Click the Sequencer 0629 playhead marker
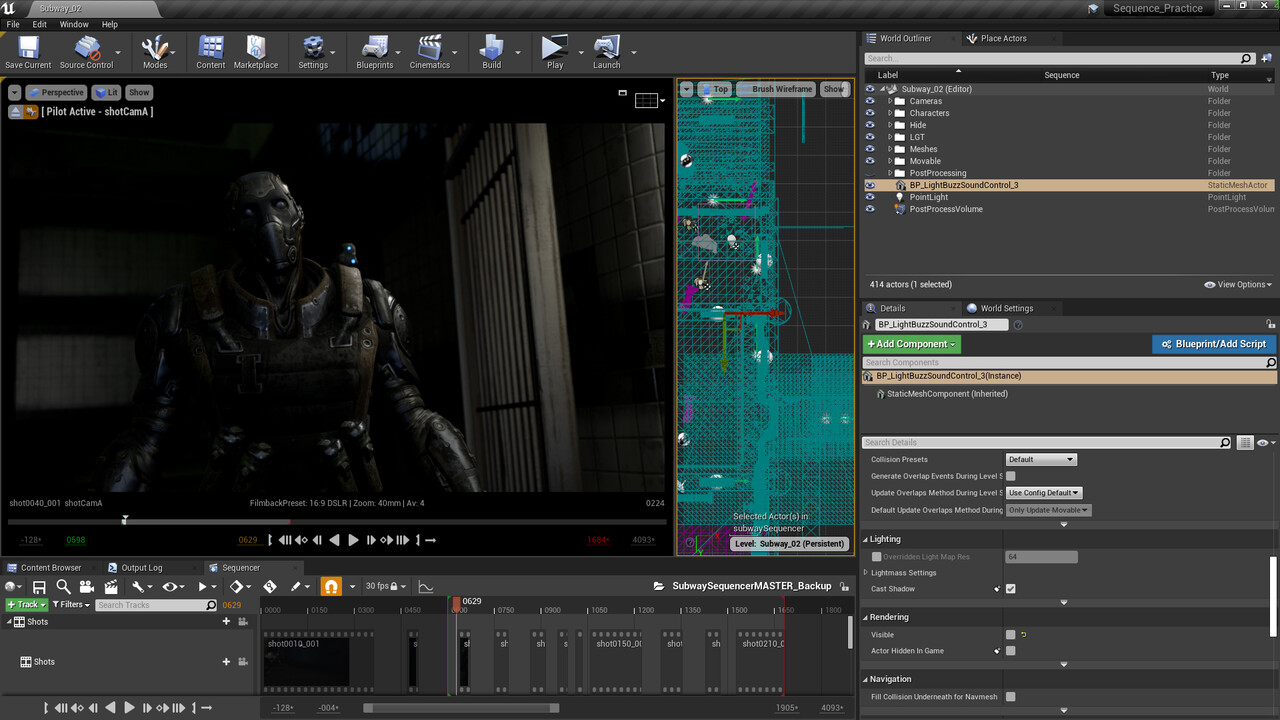Image resolution: width=1280 pixels, height=720 pixels. pos(457,603)
